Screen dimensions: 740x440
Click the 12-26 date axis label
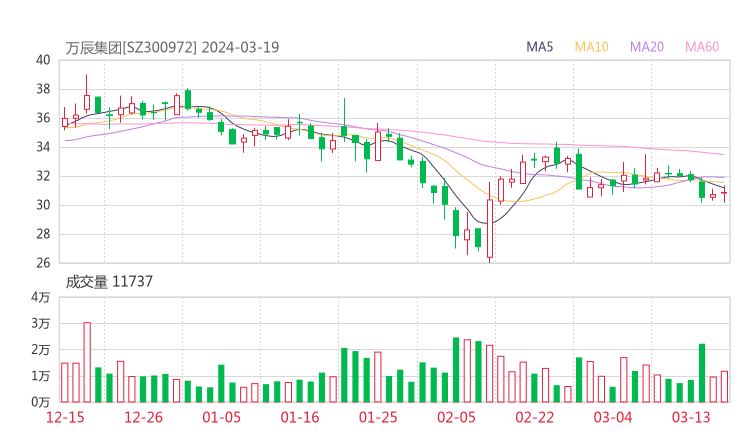click(x=143, y=417)
